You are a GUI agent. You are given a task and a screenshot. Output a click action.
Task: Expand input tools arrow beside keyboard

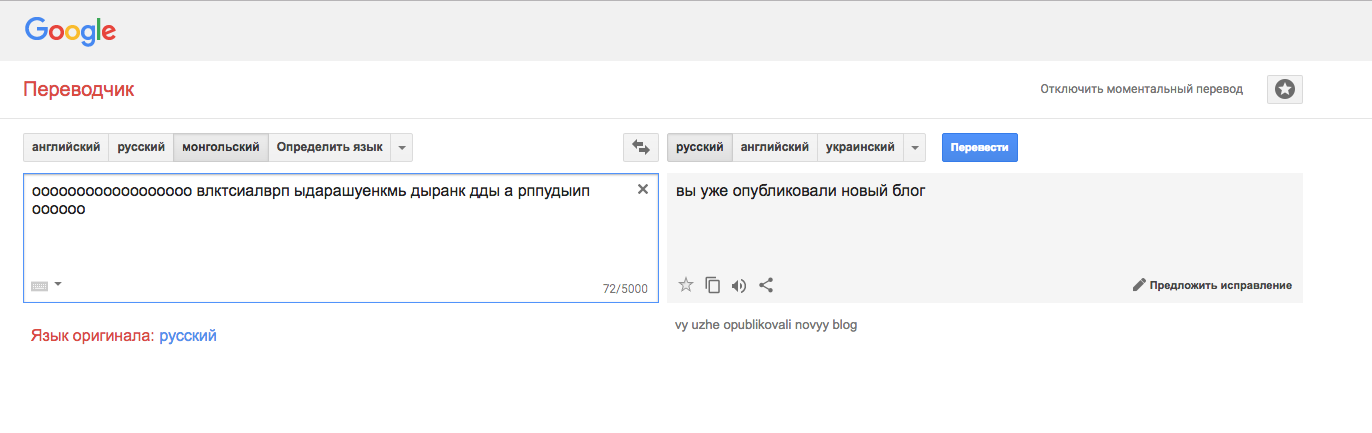tap(58, 285)
